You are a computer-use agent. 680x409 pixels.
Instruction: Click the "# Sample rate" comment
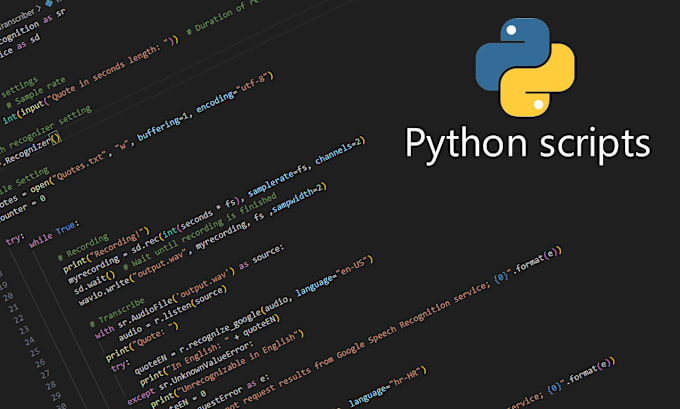(x=36, y=92)
